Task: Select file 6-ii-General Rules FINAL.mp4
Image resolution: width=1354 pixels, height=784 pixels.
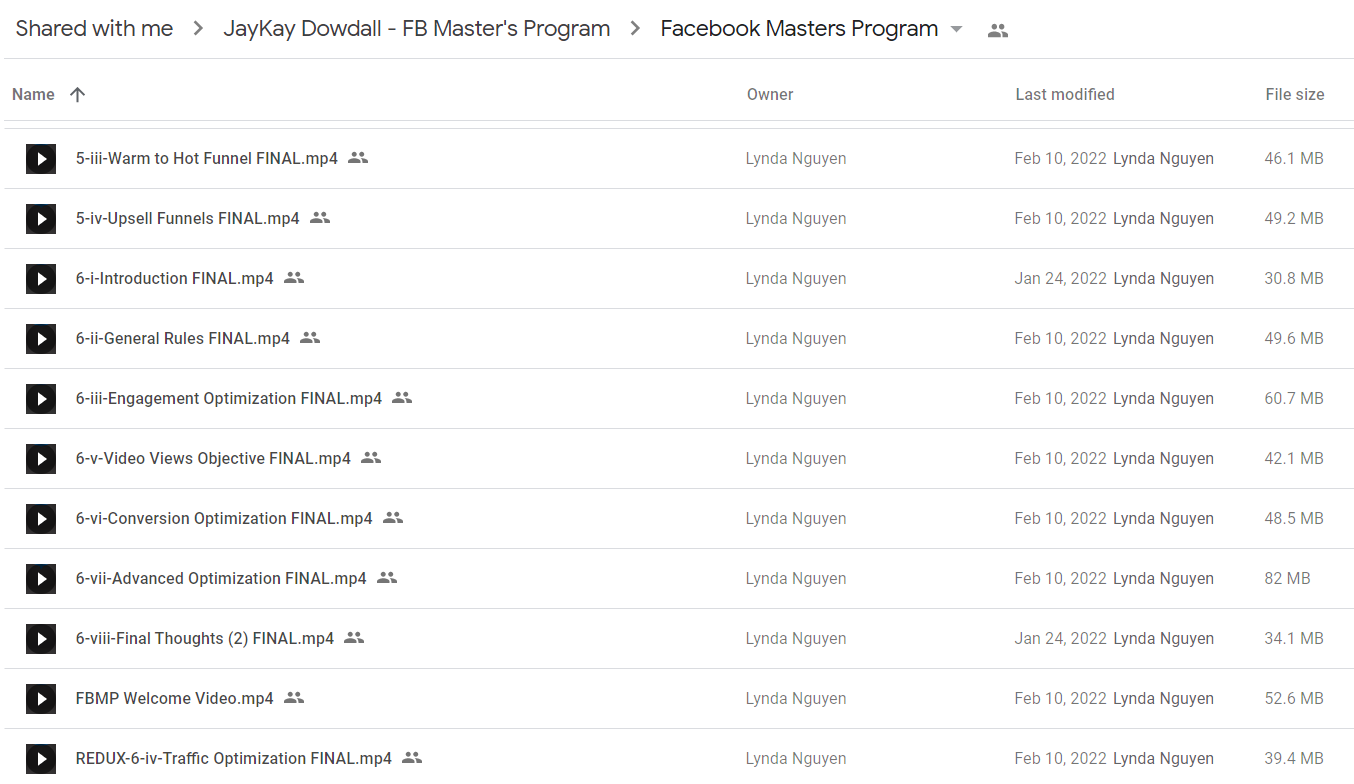Action: (183, 338)
